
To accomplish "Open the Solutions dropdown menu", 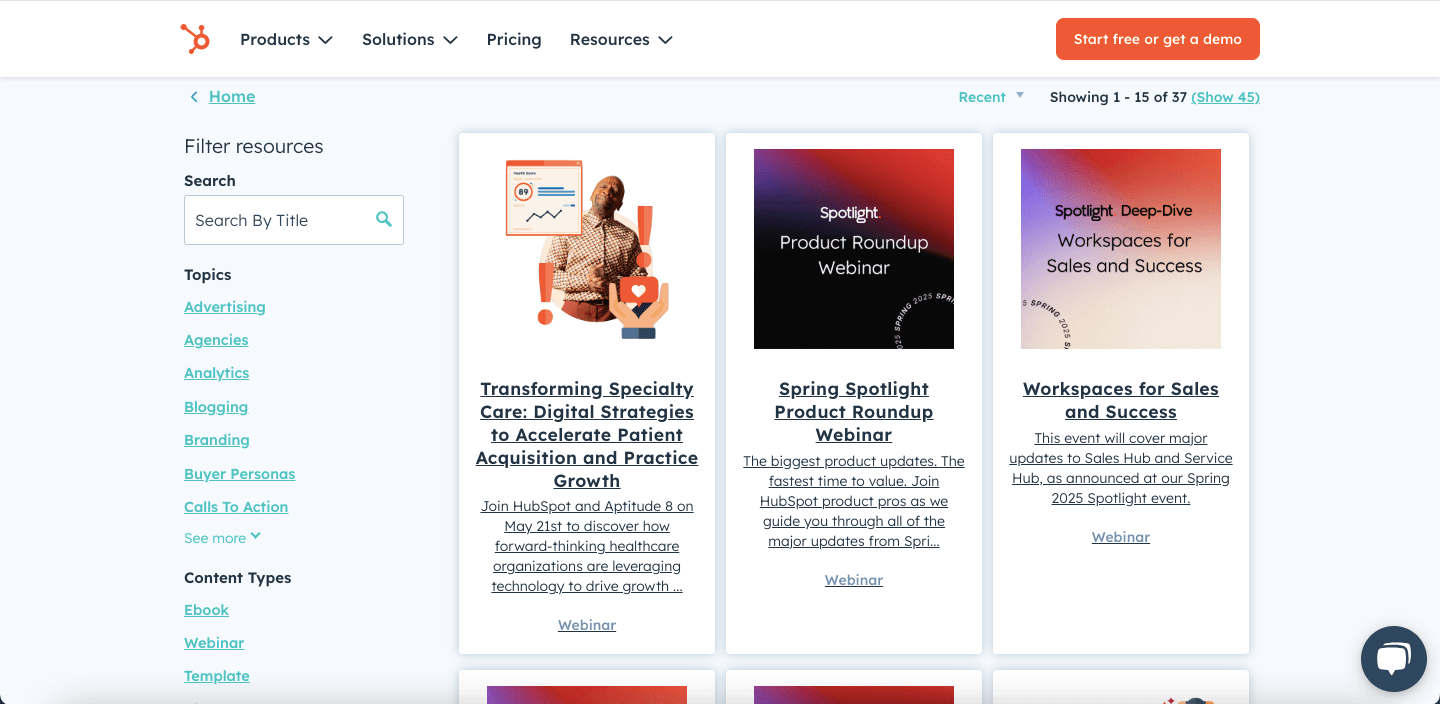I will (410, 39).
